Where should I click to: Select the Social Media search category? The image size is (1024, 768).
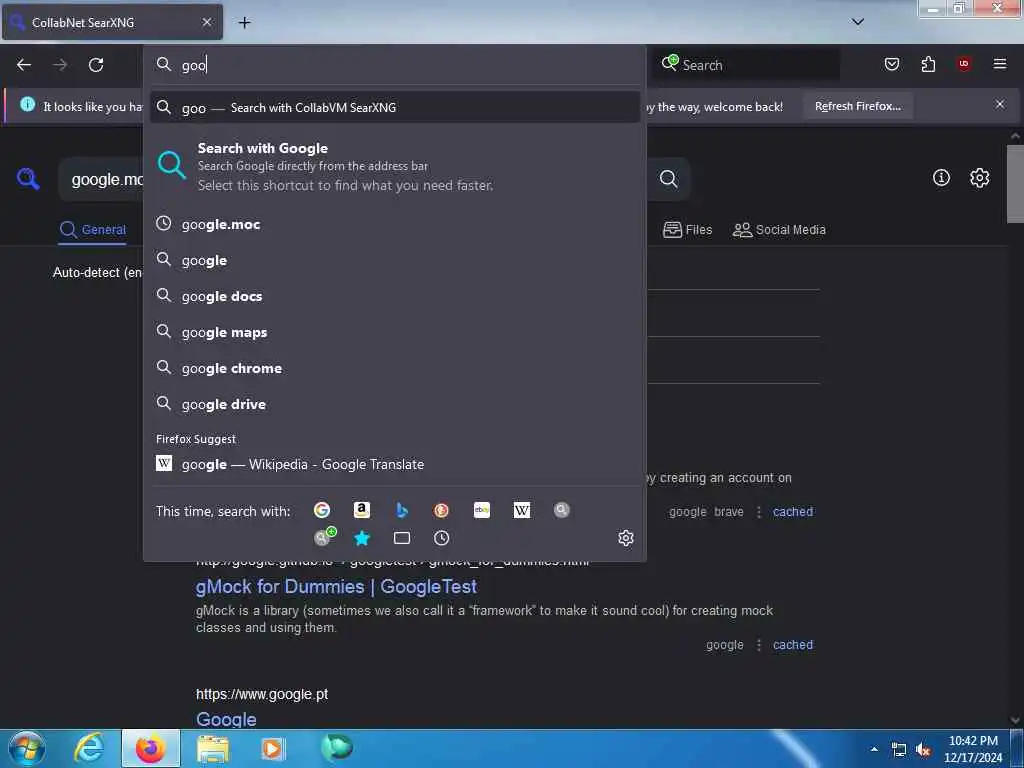click(779, 230)
